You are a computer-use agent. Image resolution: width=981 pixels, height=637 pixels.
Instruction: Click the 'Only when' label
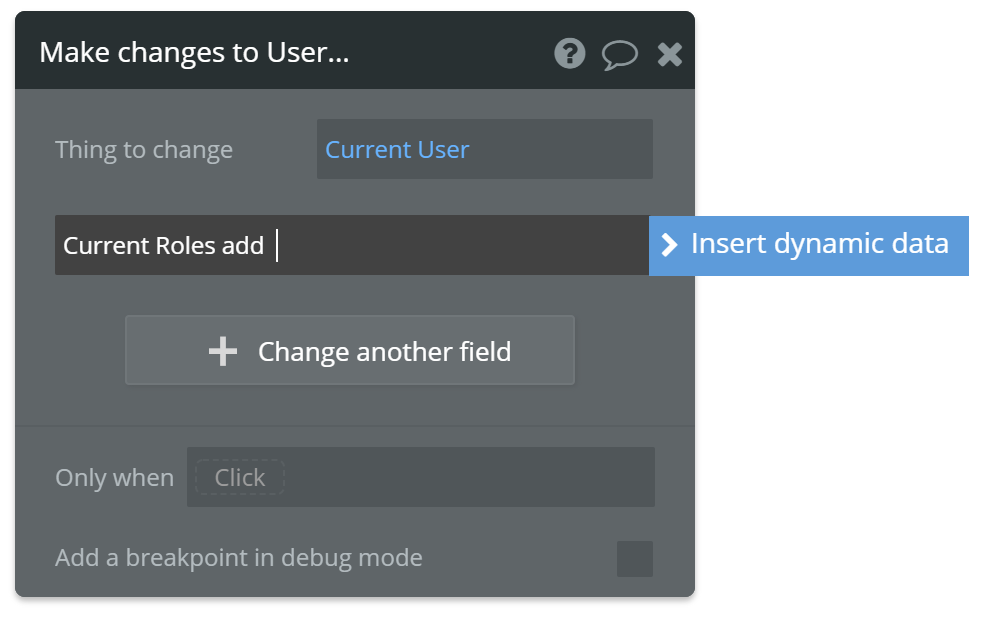pos(114,478)
